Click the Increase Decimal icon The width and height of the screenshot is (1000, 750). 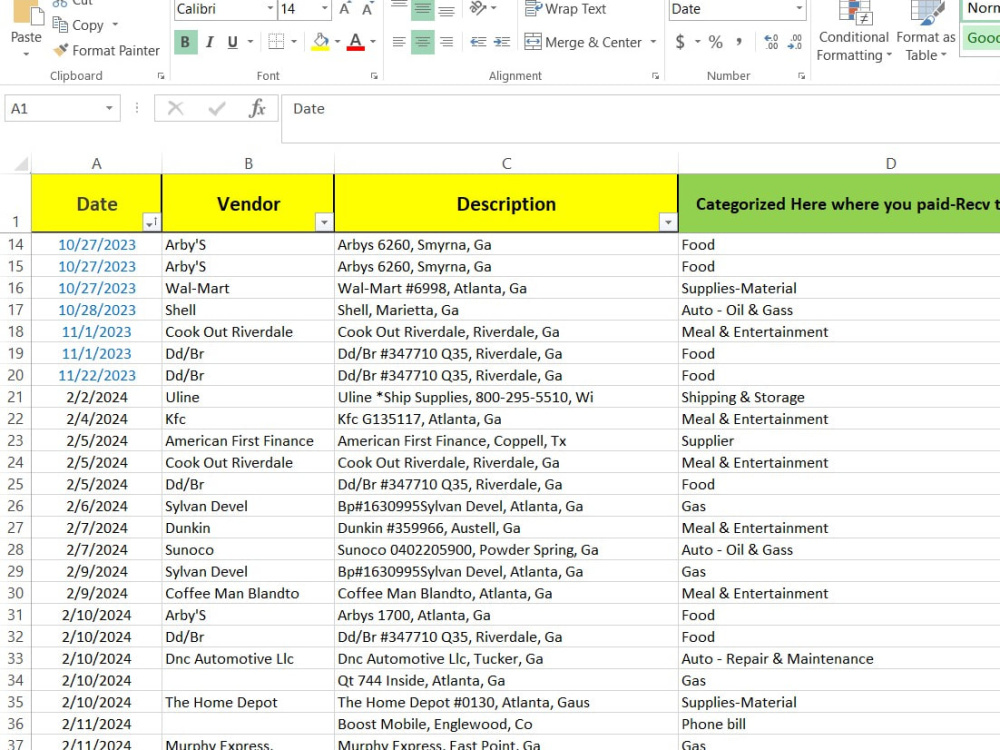pyautogui.click(x=771, y=42)
